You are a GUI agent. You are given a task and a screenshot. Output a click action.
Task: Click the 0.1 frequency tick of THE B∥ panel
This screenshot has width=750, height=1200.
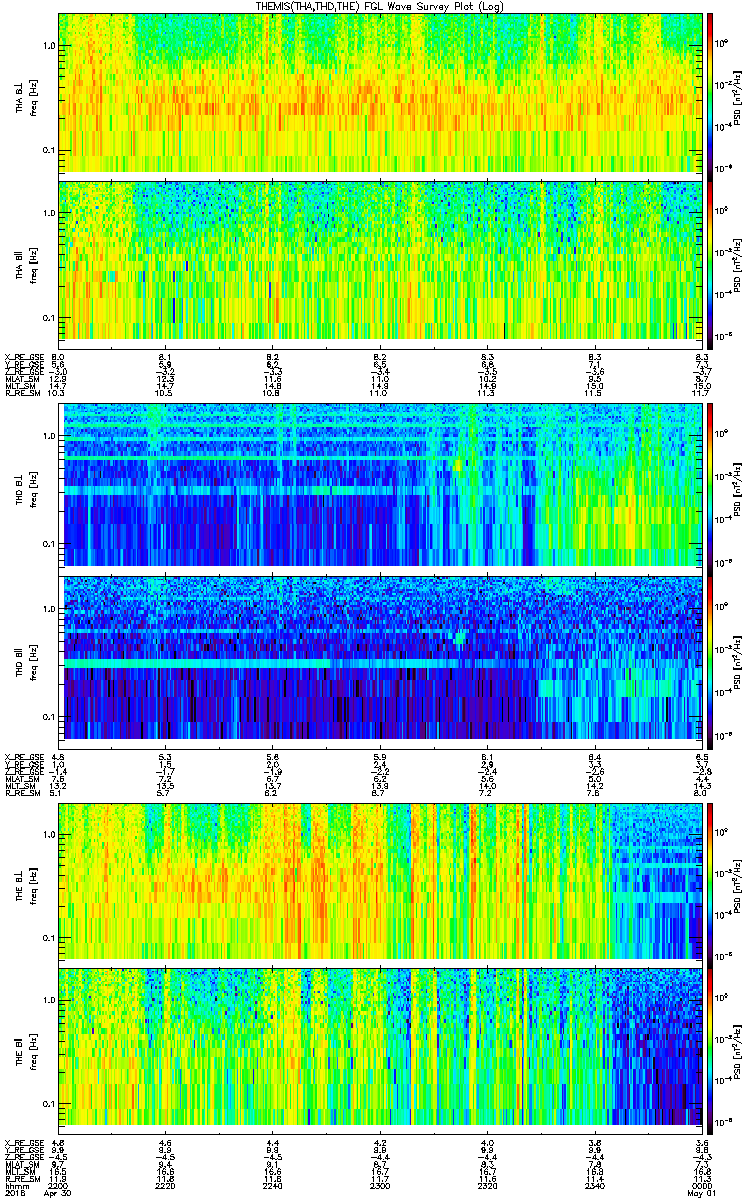48,1104
